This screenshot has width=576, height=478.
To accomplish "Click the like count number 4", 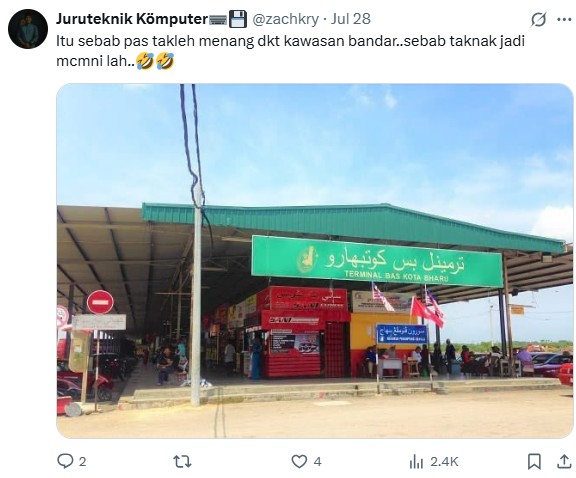I will (318, 462).
